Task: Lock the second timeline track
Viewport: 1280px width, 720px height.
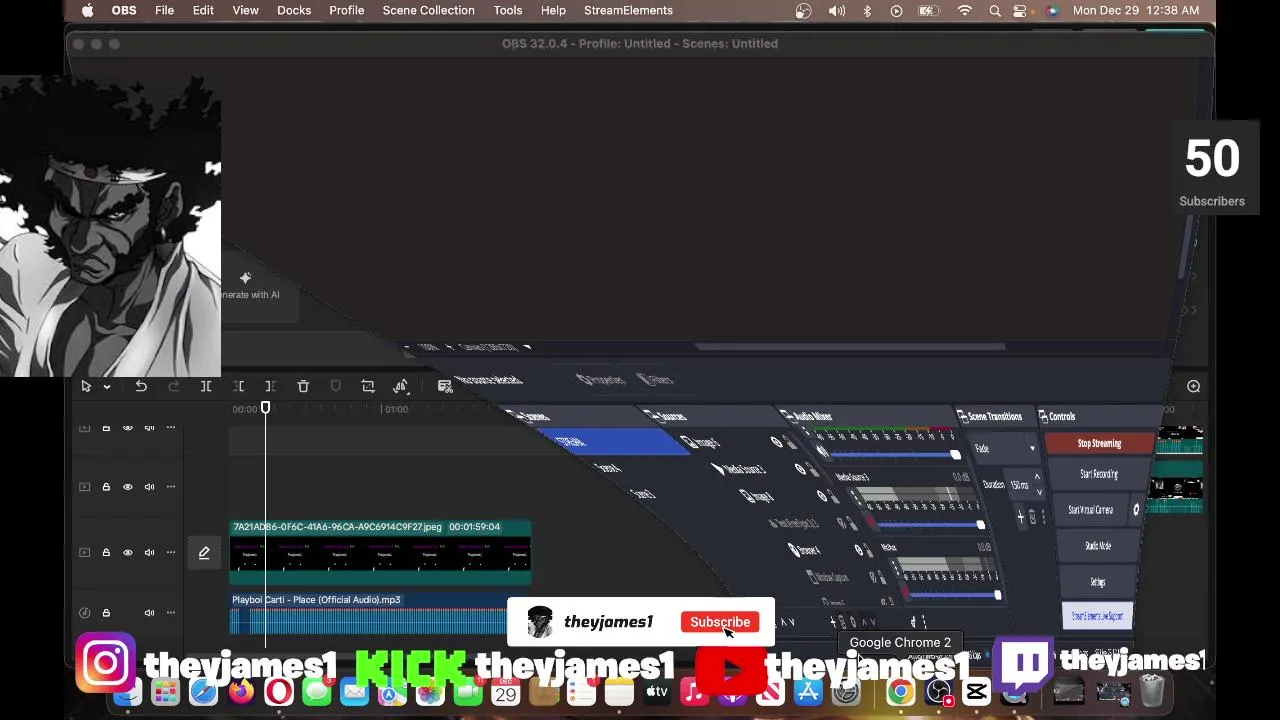Action: [x=106, y=487]
